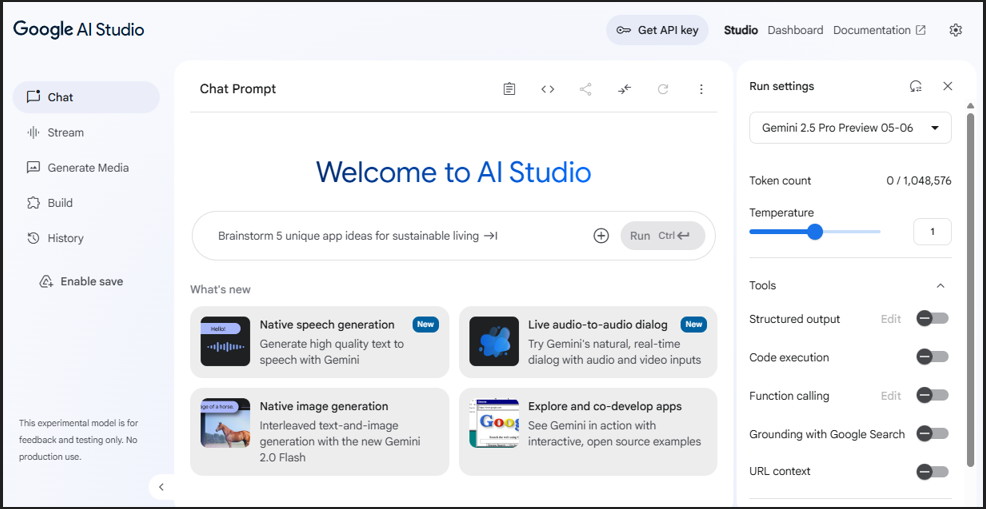Open the Explore and co-develop apps card
Image resolution: width=986 pixels, height=509 pixels.
point(588,432)
